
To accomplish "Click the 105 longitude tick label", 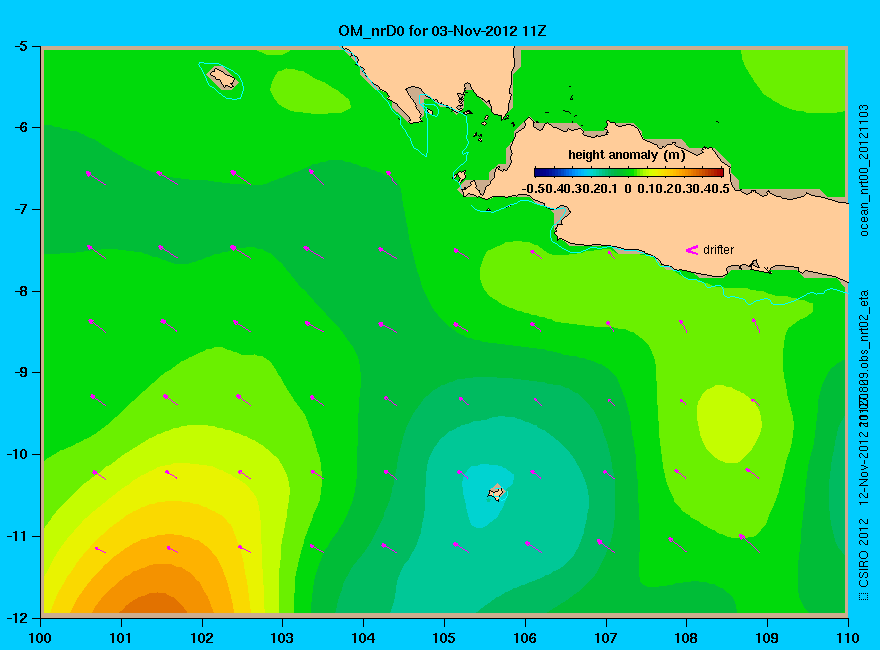I will pyautogui.click(x=444, y=638).
